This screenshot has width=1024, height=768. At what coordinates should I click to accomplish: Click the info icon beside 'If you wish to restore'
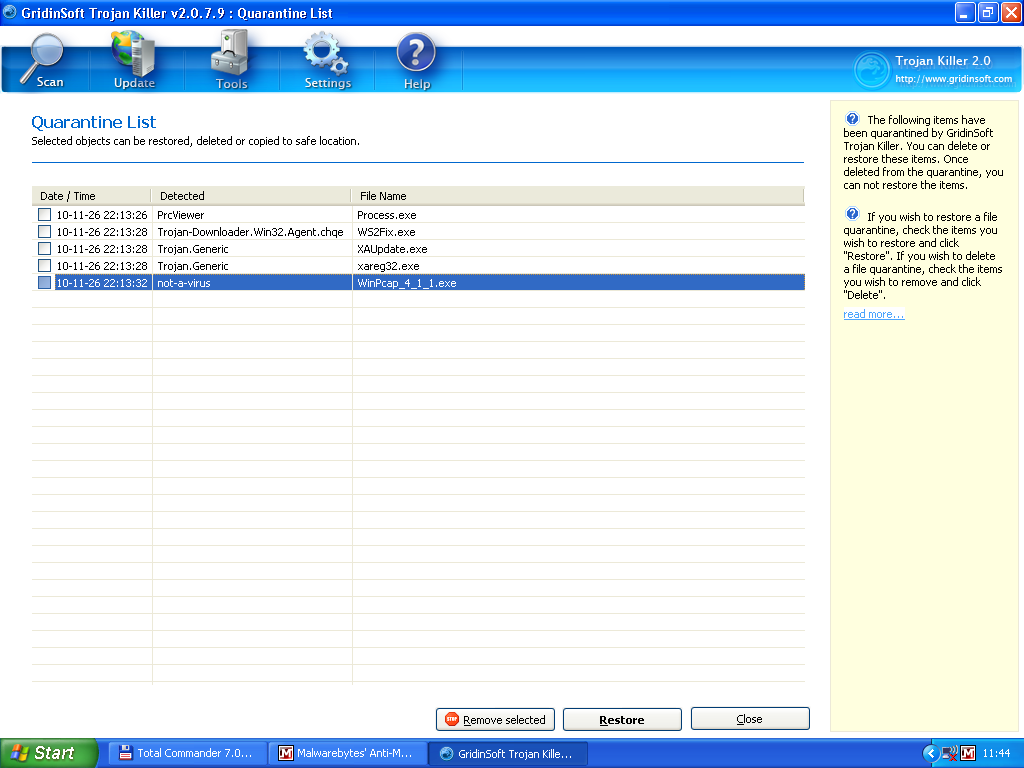click(852, 214)
